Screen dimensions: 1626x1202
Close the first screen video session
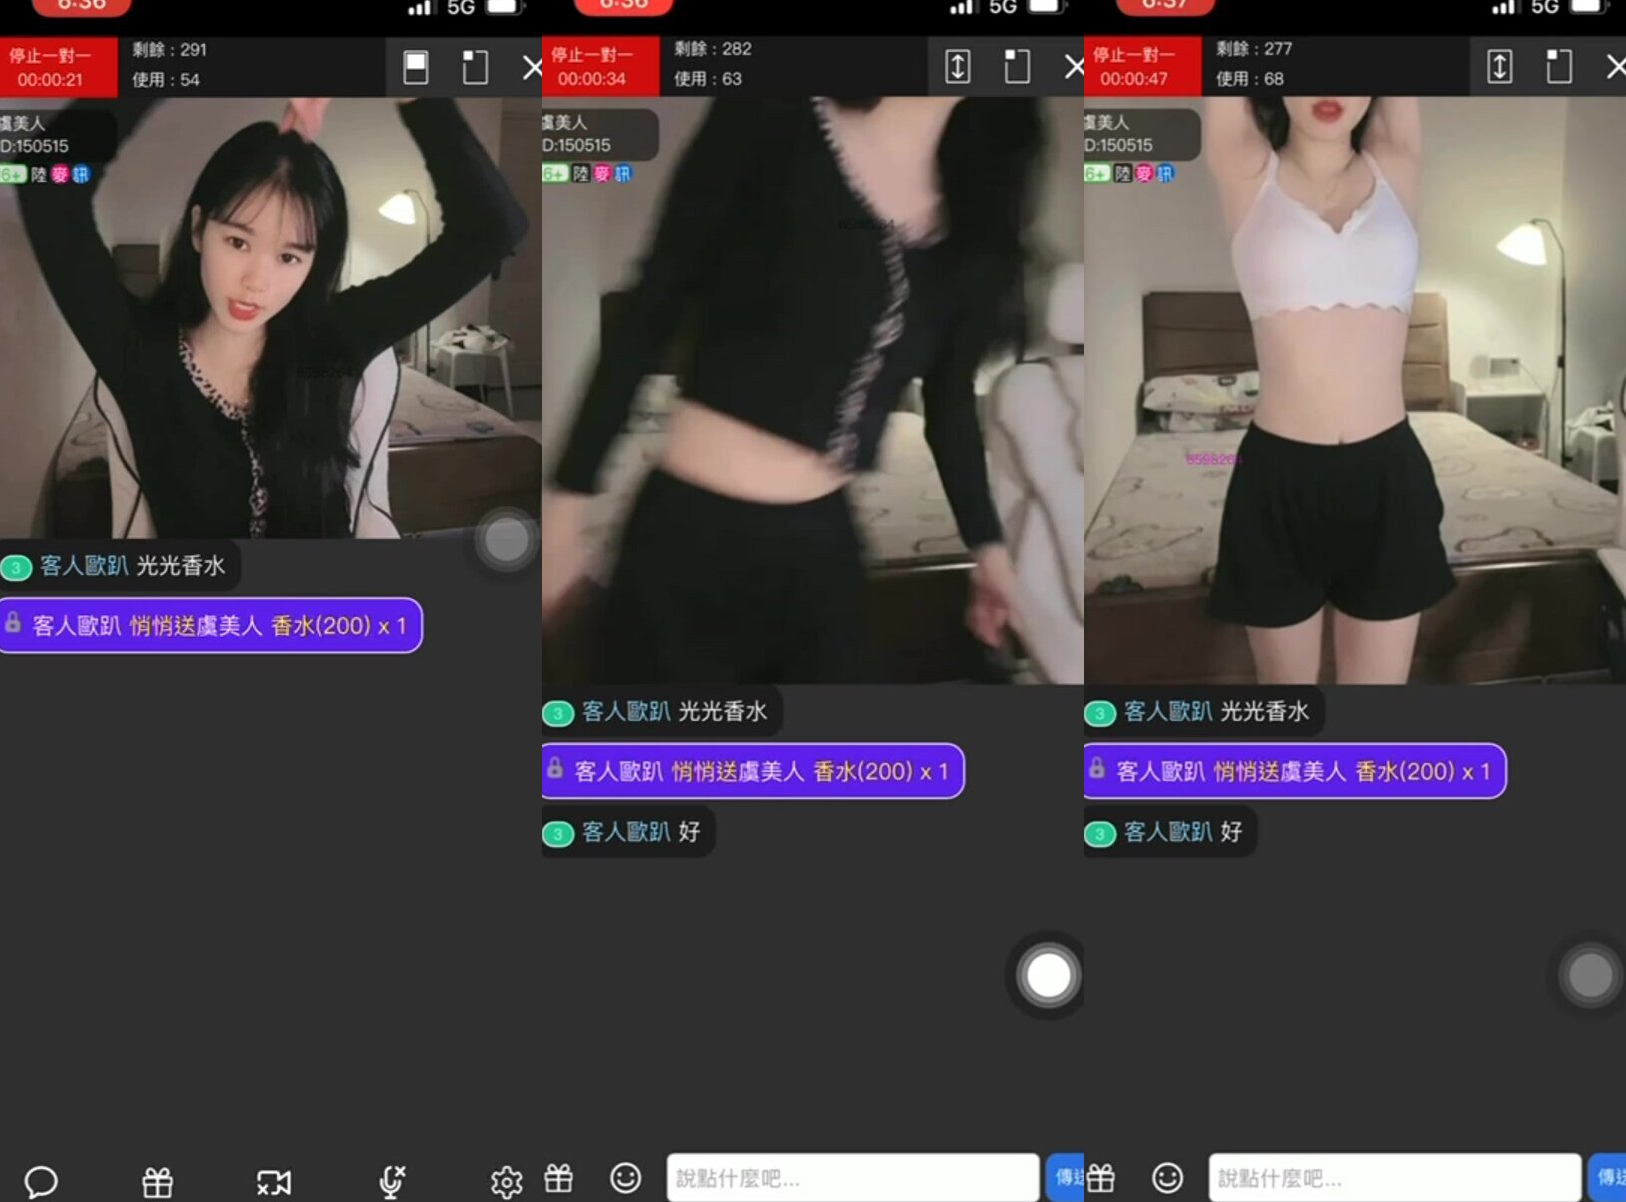532,68
